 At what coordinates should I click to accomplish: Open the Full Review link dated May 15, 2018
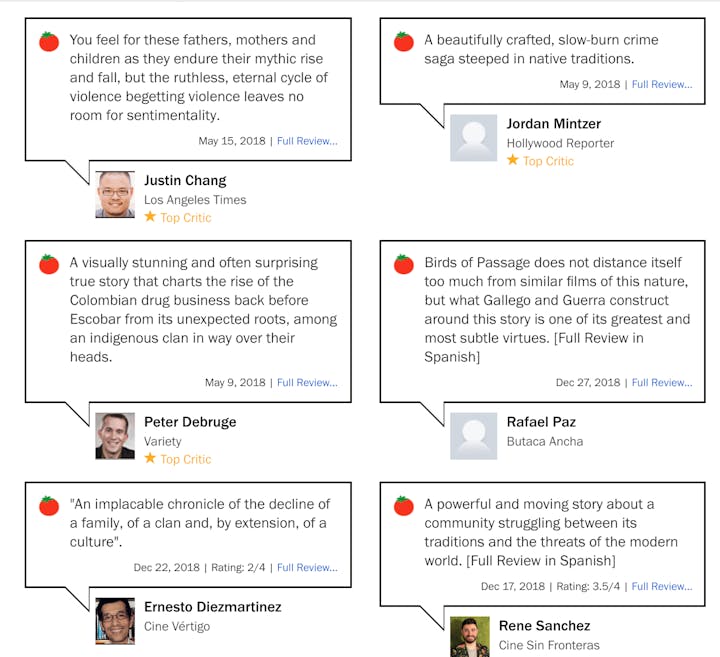[307, 141]
